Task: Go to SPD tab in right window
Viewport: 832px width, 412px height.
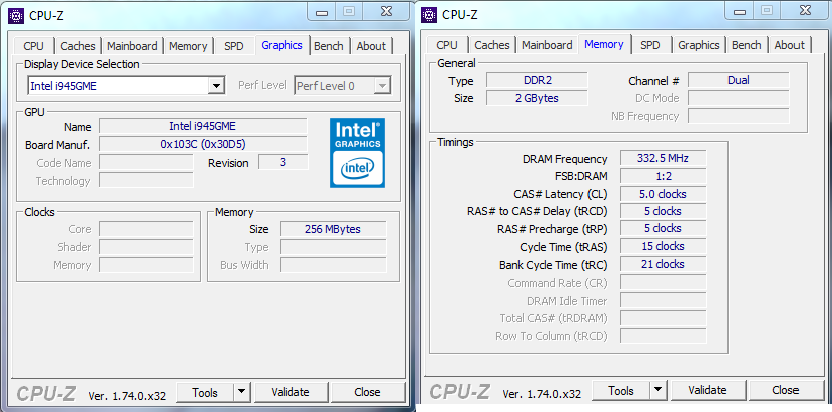Action: click(x=650, y=45)
